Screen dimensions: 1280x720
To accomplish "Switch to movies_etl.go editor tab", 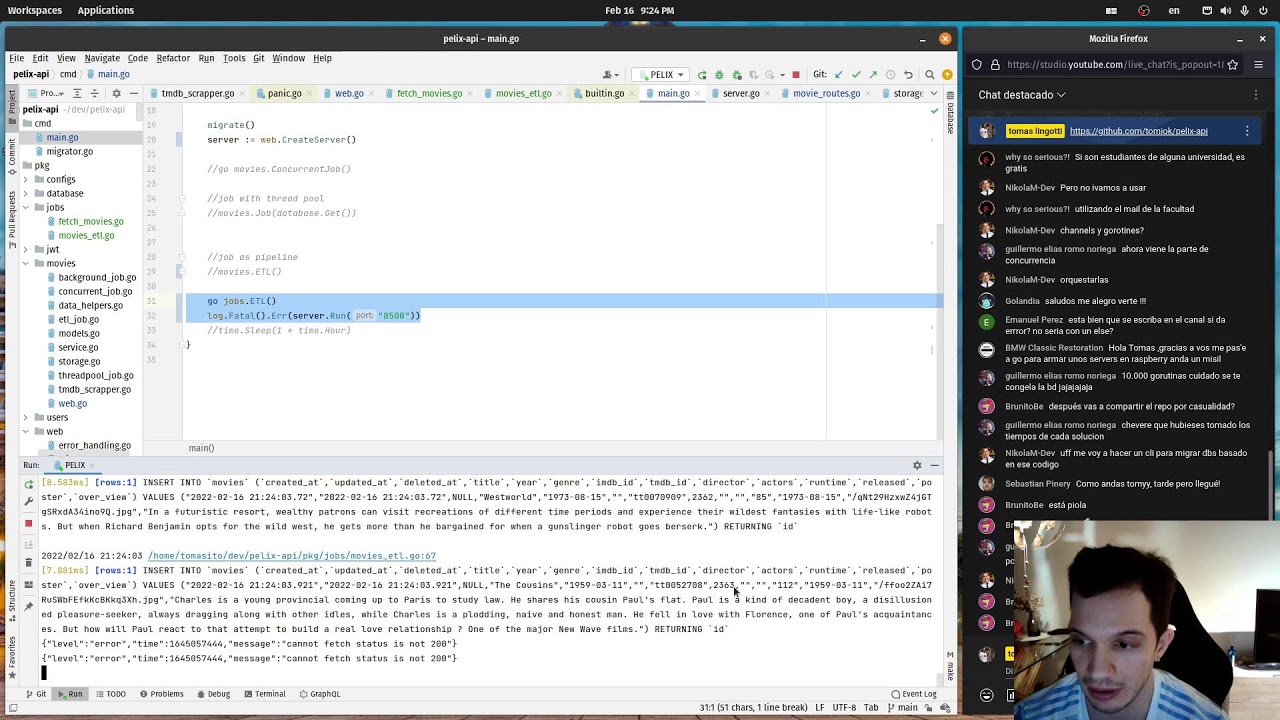I will (x=523, y=93).
